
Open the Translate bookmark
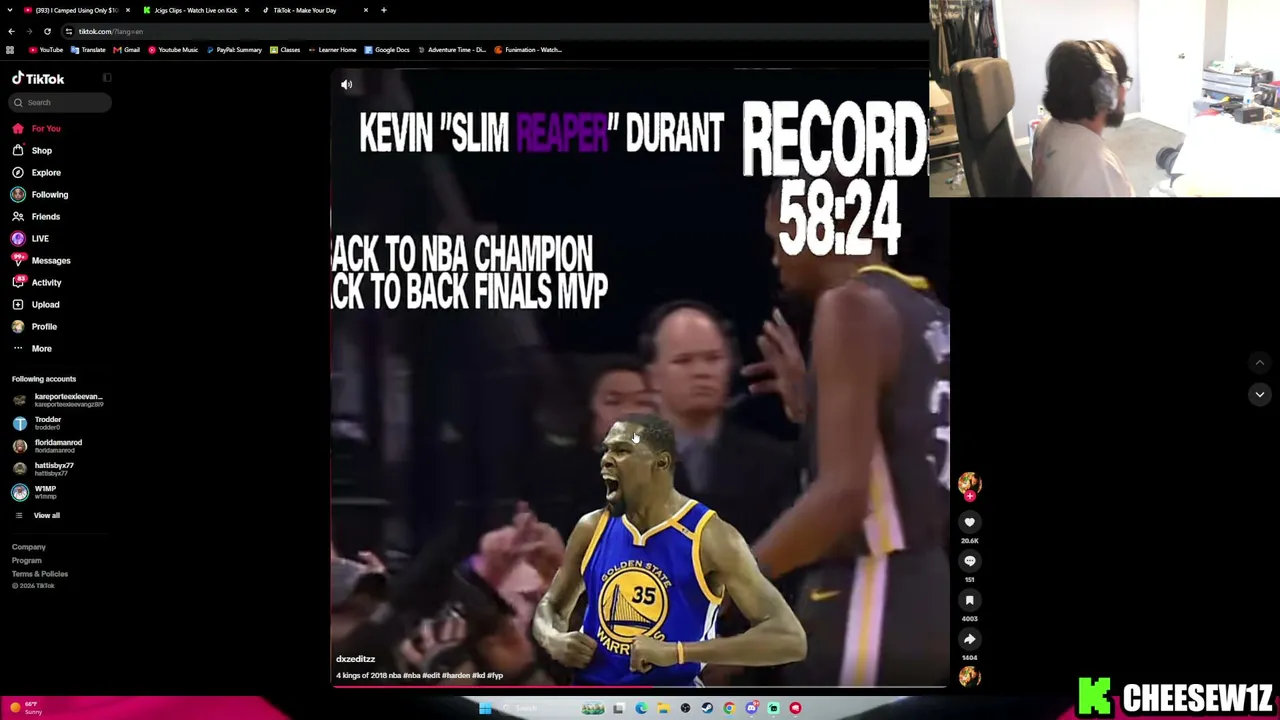point(88,50)
